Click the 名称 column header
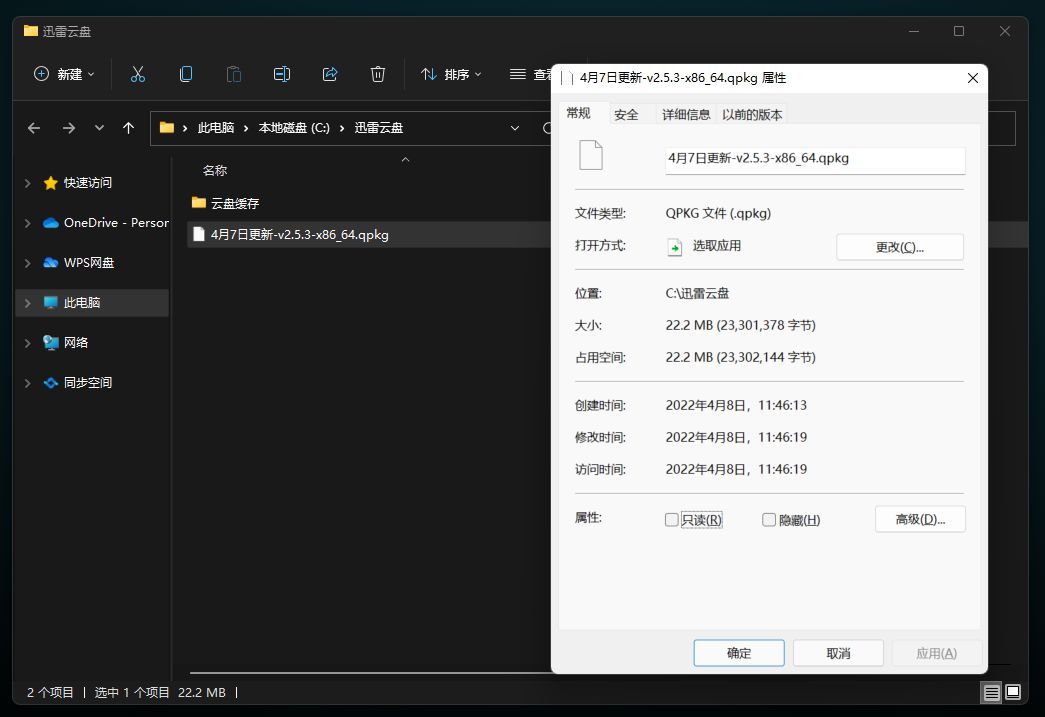The image size is (1045, 717). (215, 171)
